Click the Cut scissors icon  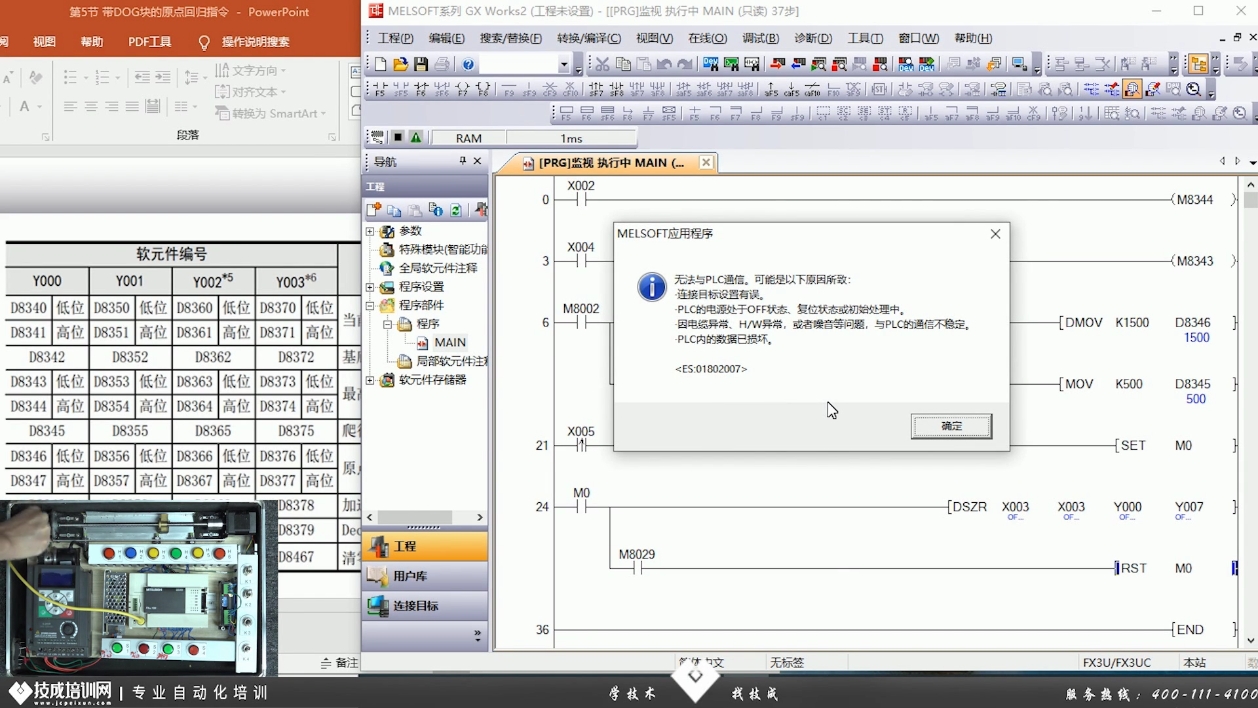point(602,64)
